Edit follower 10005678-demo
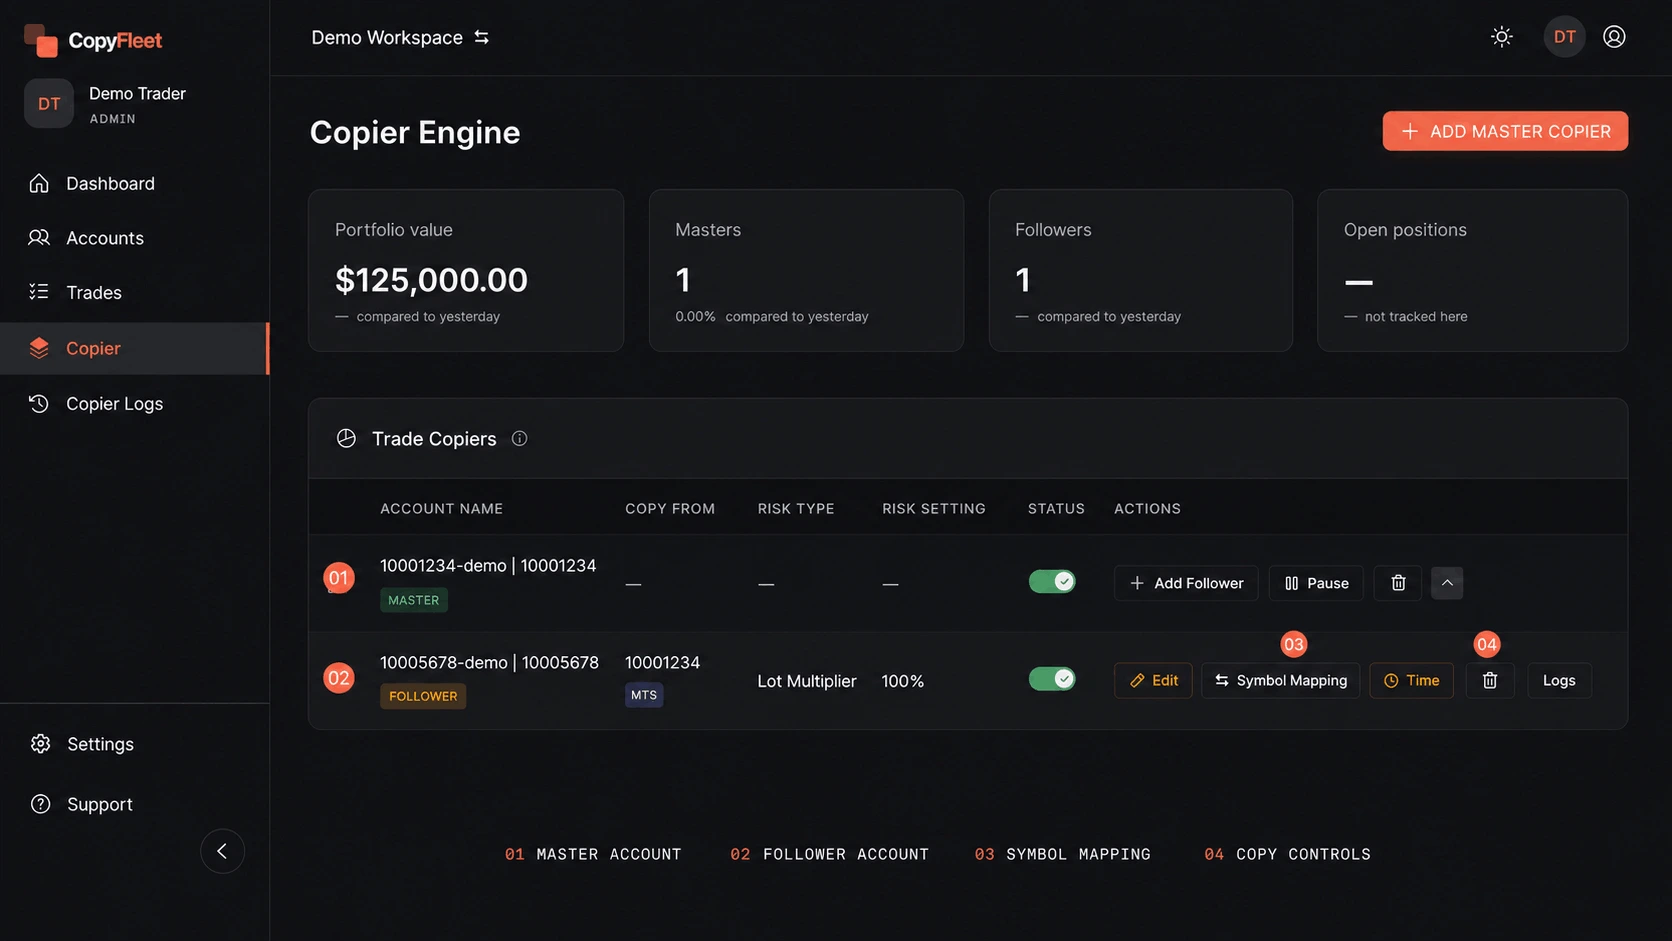1672x941 pixels. pyautogui.click(x=1153, y=680)
